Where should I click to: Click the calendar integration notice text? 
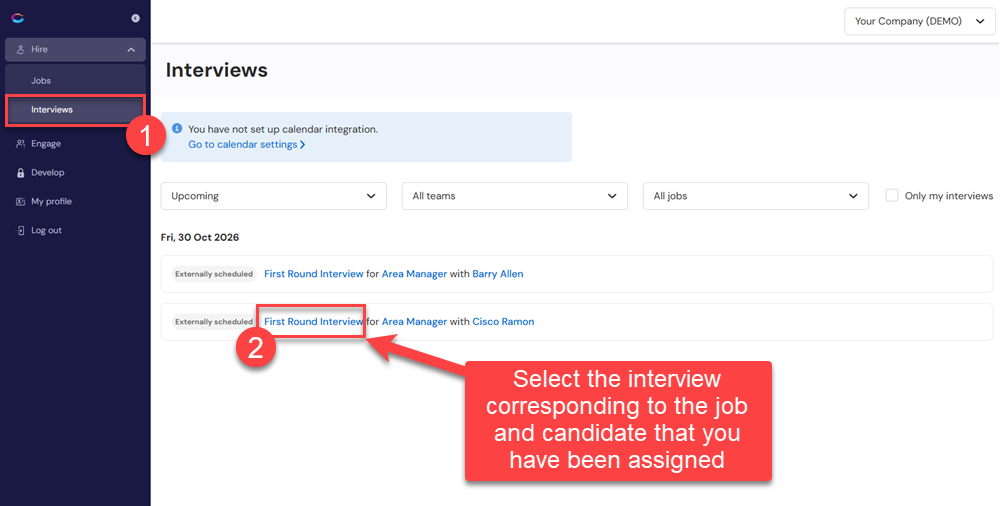click(283, 129)
